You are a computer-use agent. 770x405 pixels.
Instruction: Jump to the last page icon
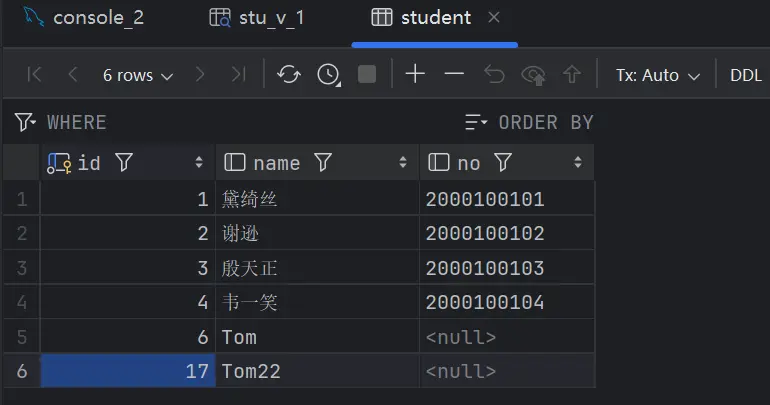238,75
